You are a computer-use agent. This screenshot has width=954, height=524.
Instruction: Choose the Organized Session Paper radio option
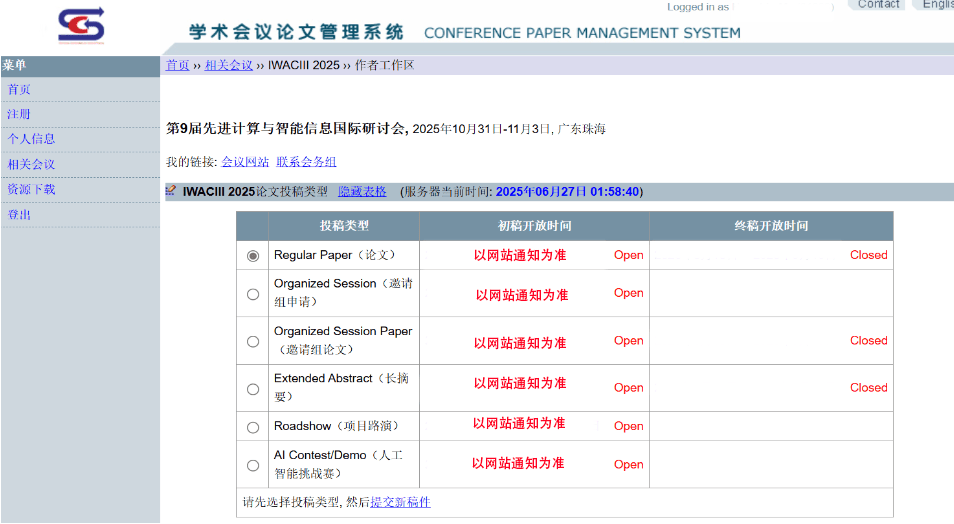tap(253, 341)
